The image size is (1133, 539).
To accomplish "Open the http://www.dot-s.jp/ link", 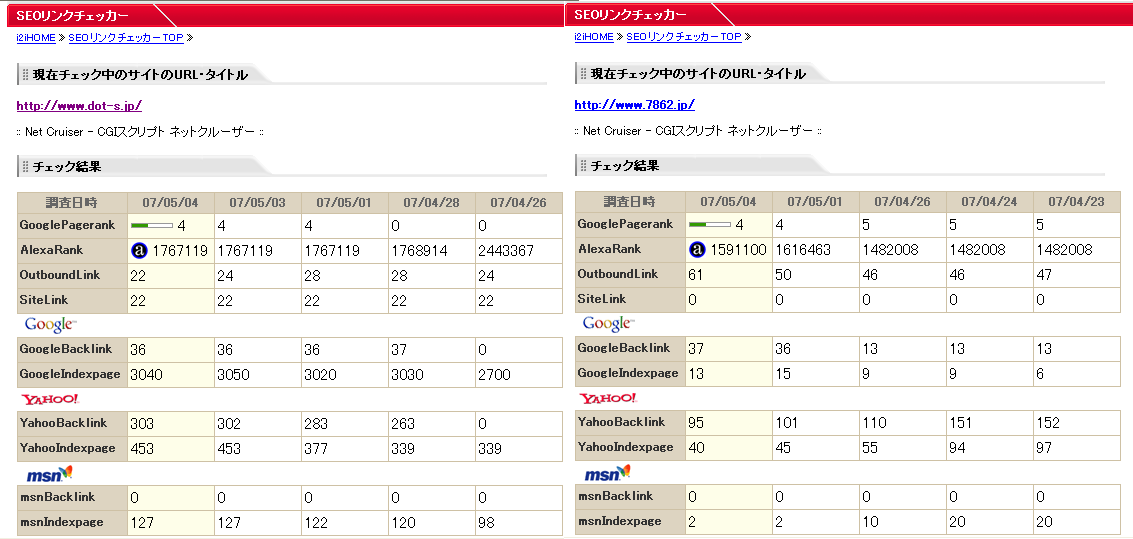I will [79, 105].
